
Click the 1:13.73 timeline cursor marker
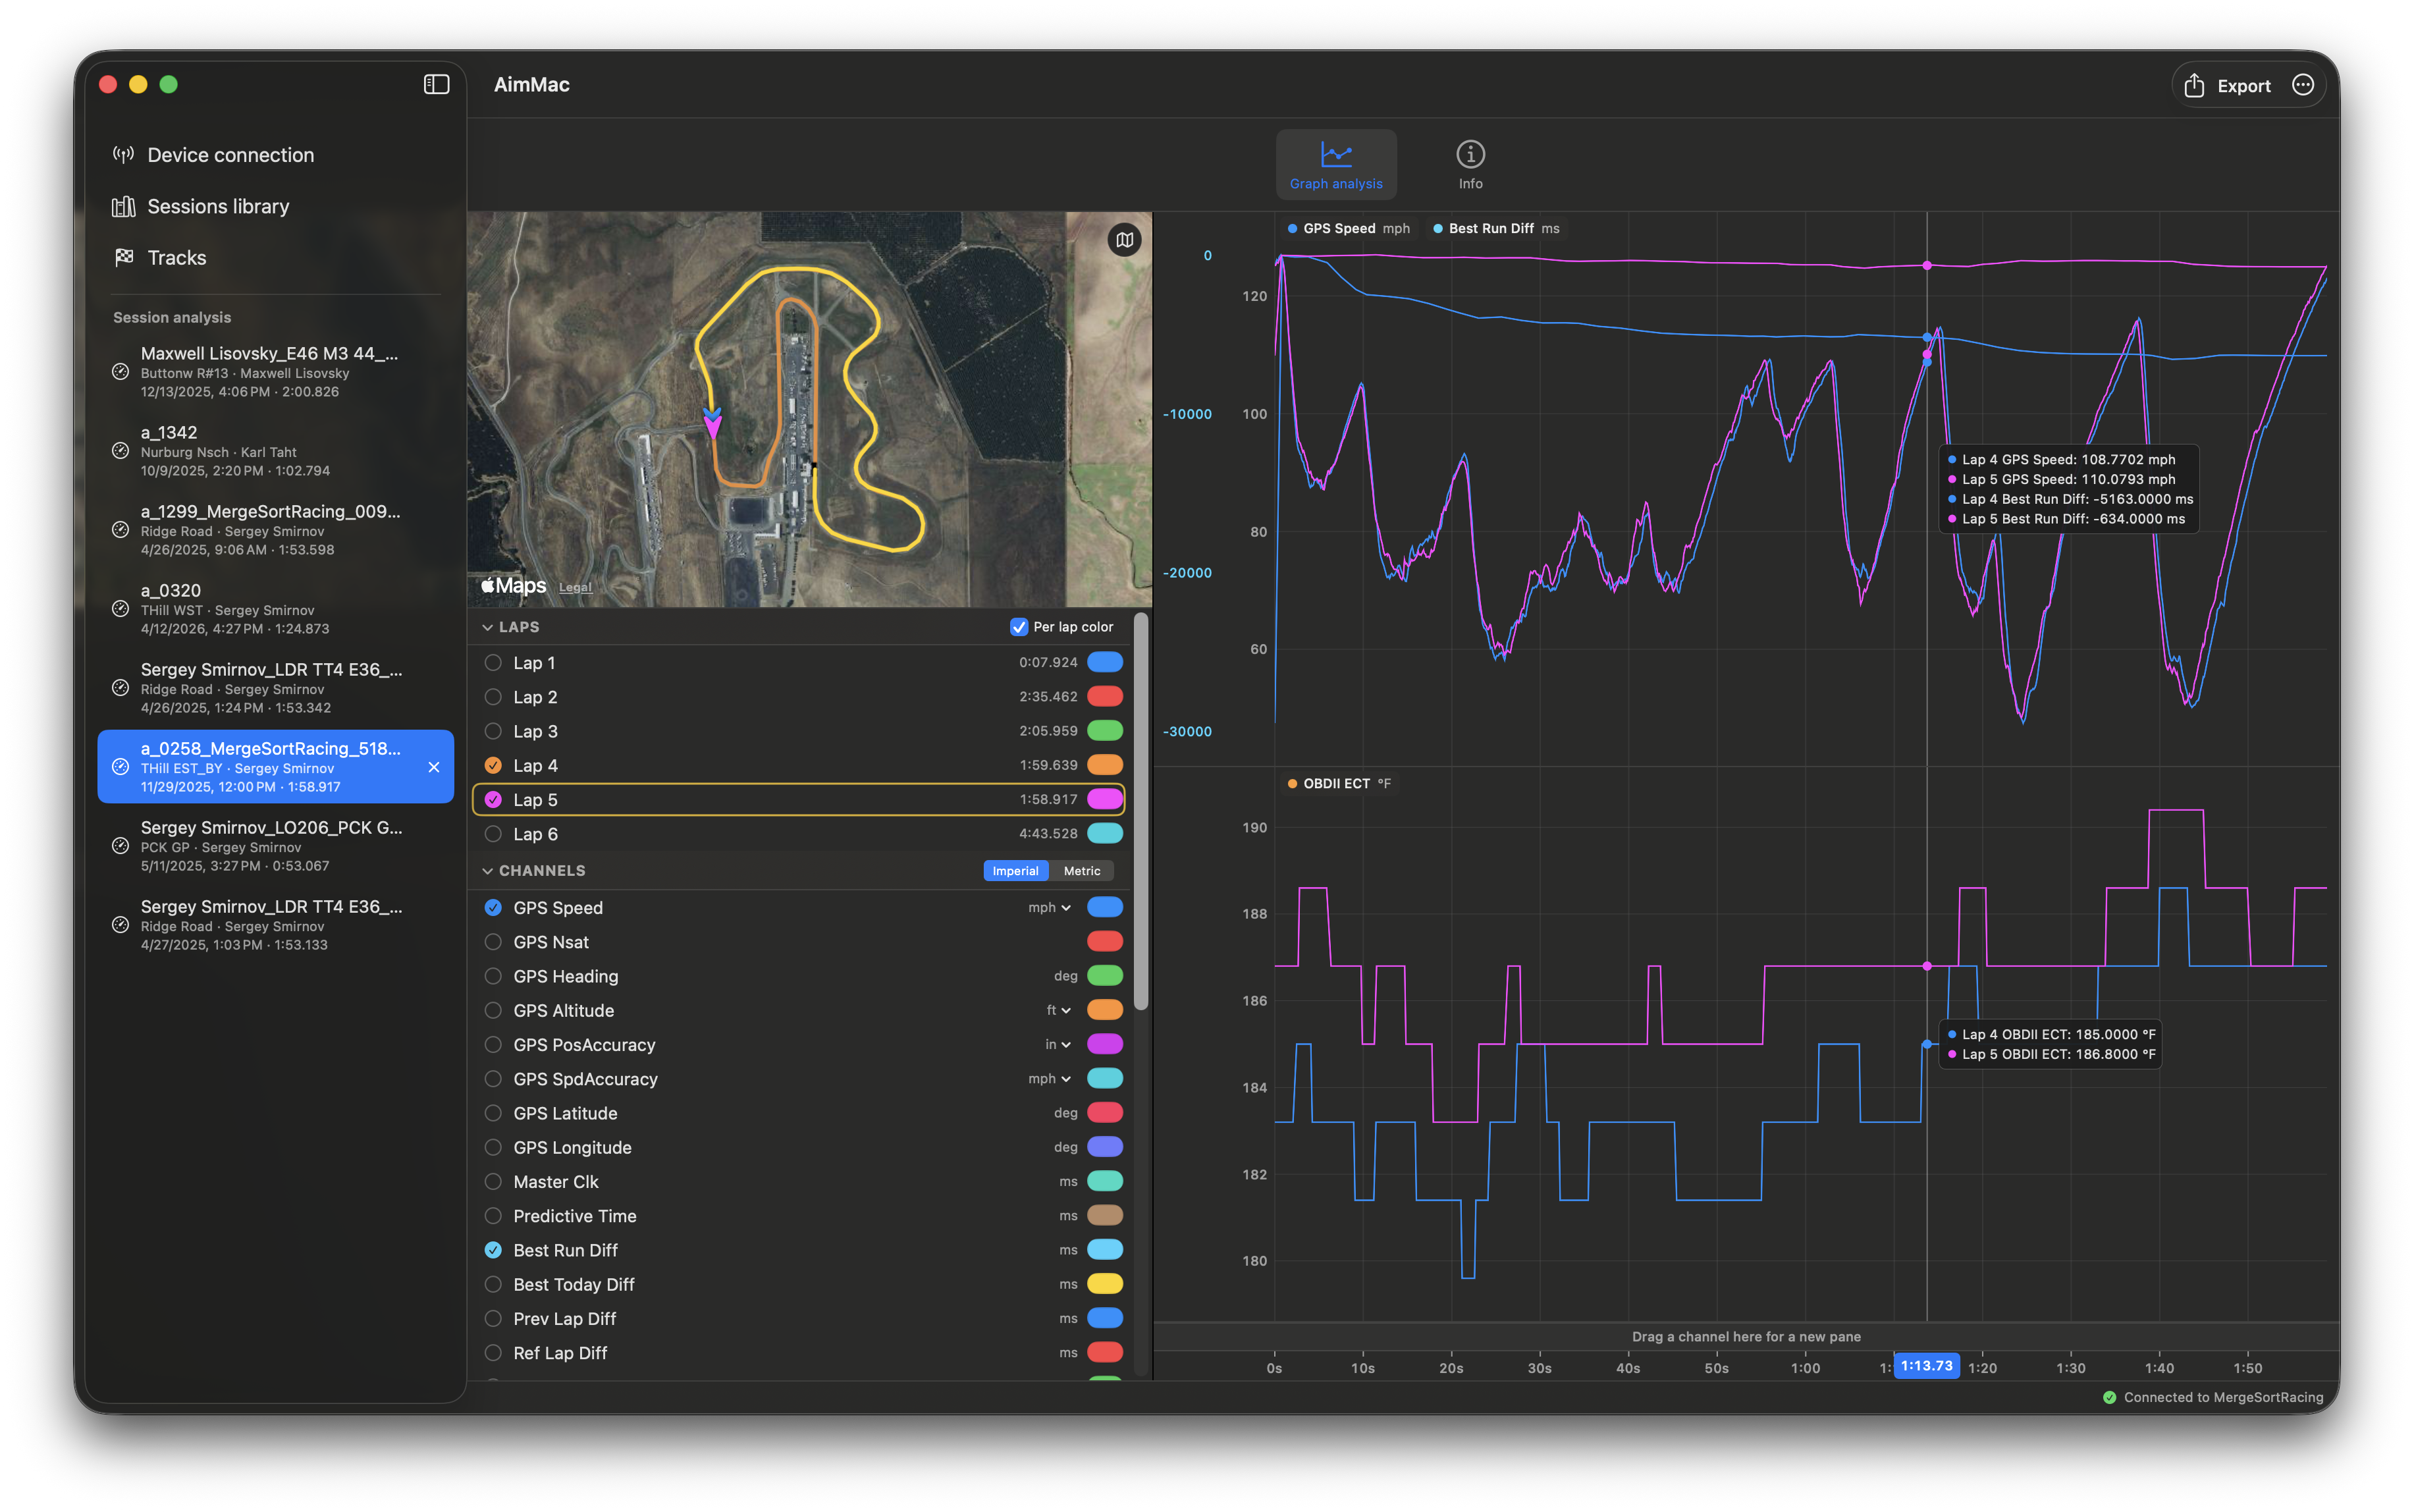pyautogui.click(x=1926, y=1366)
